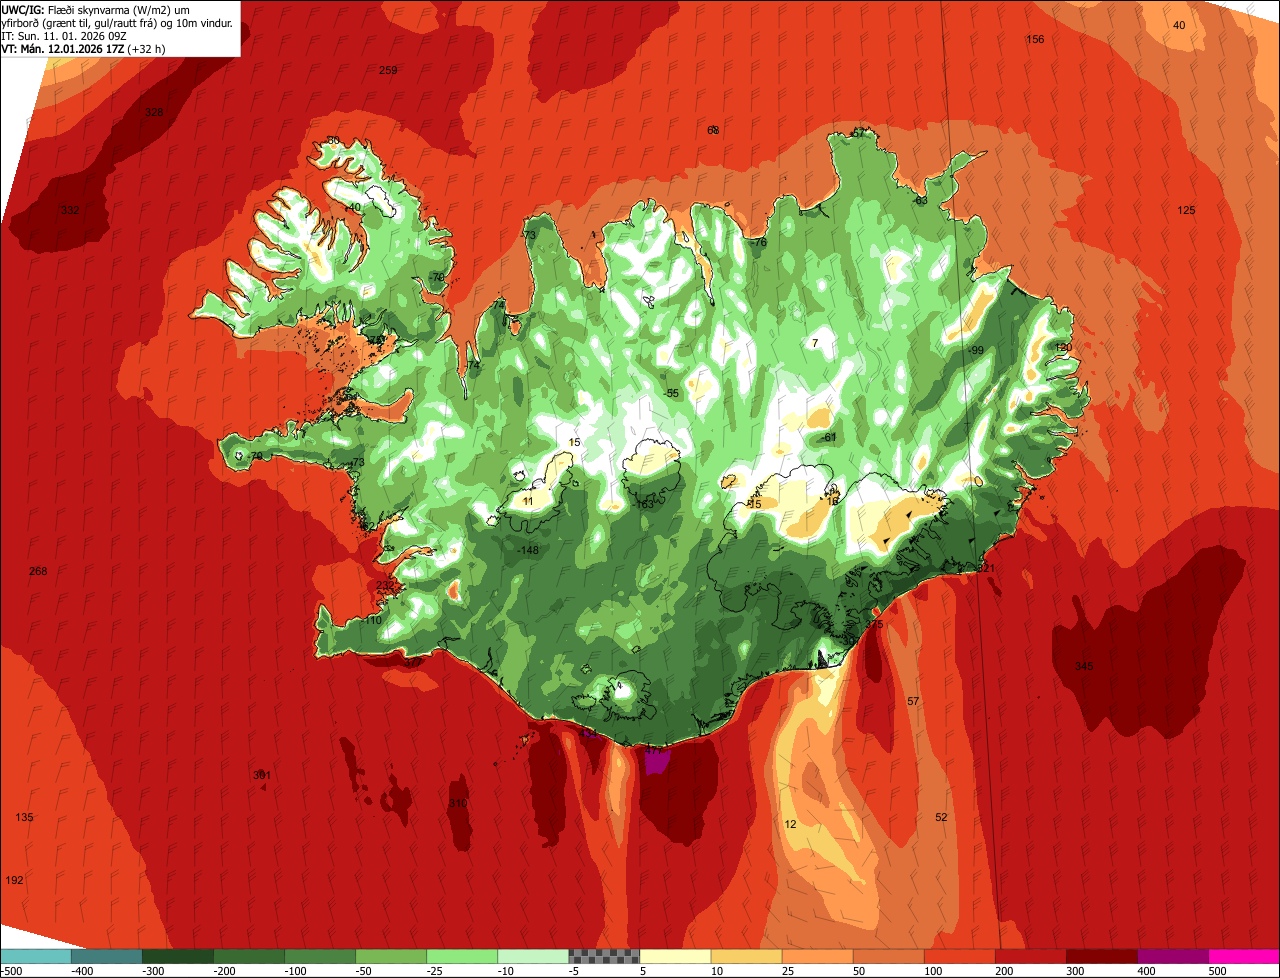
Task: Click the '-76' value on northern land
Action: pos(759,243)
